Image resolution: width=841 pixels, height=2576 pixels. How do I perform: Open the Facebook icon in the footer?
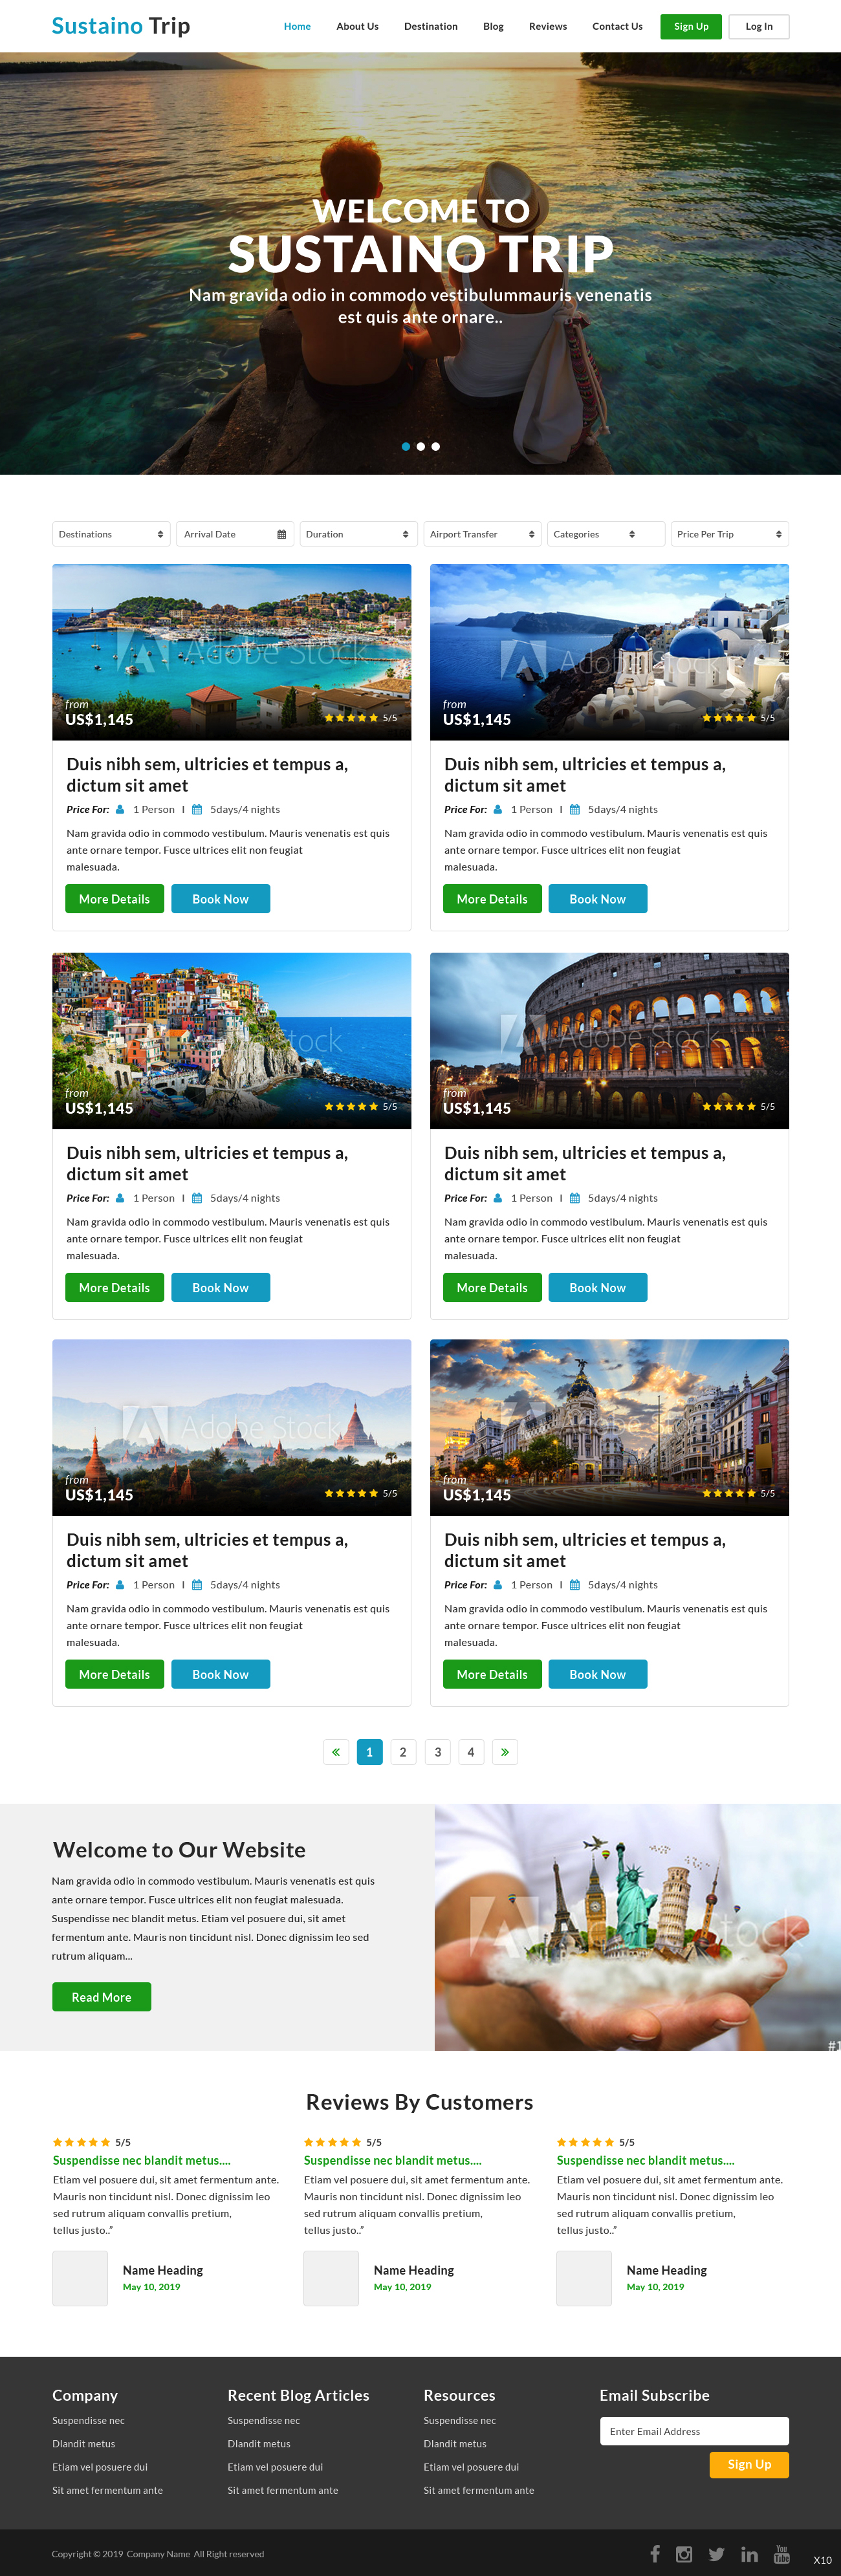[x=655, y=2554]
